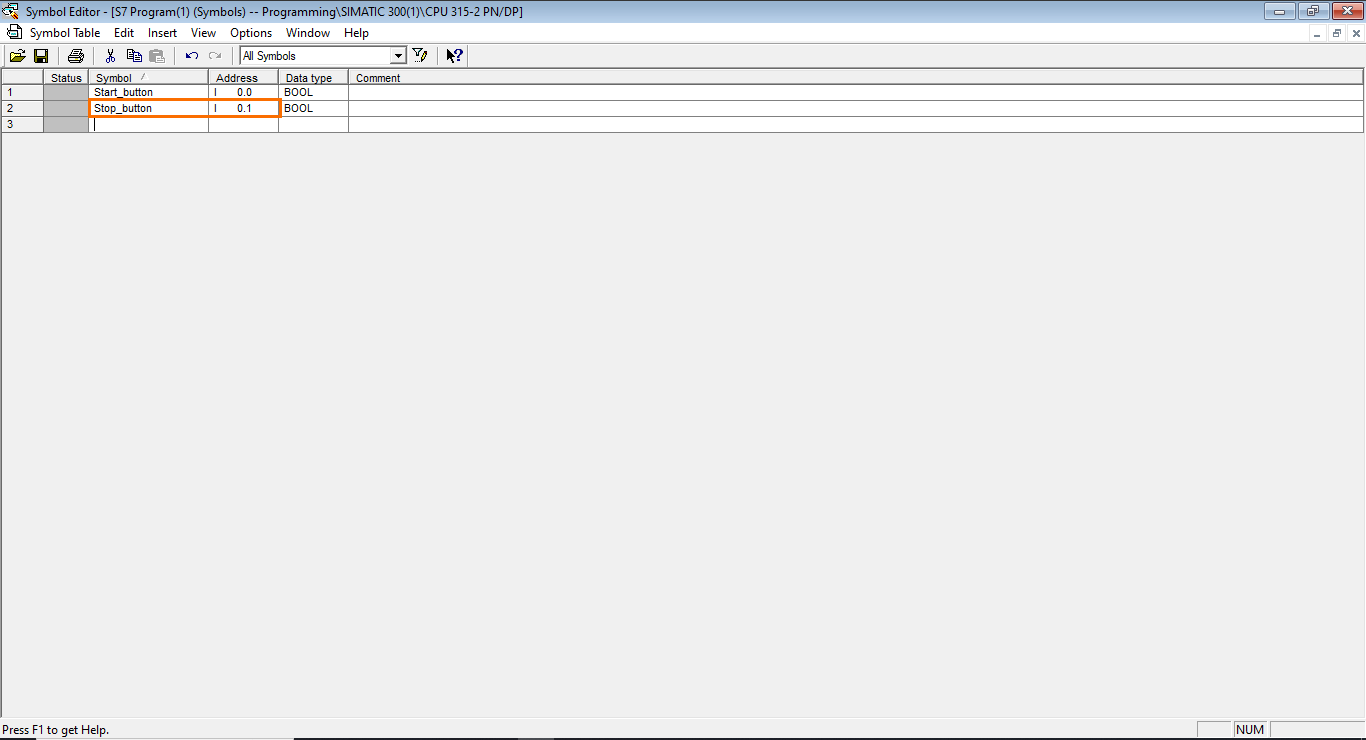
Task: Click the empty symbol field in row 3
Action: (148, 124)
